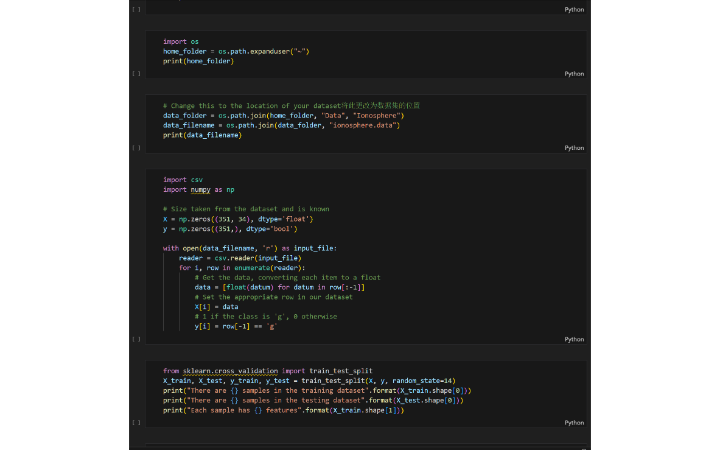720x450 pixels.
Task: Click the line 'import os'
Action: [181, 41]
